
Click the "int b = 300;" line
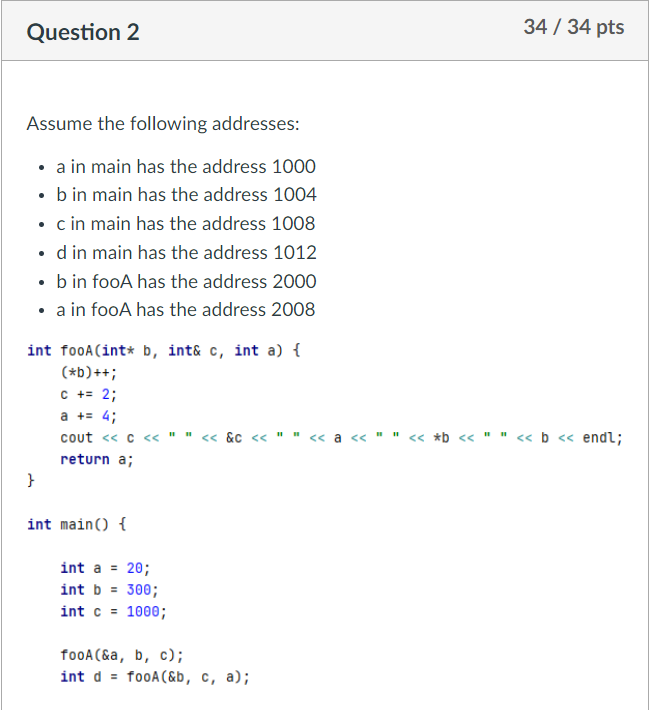[x=109, y=590]
